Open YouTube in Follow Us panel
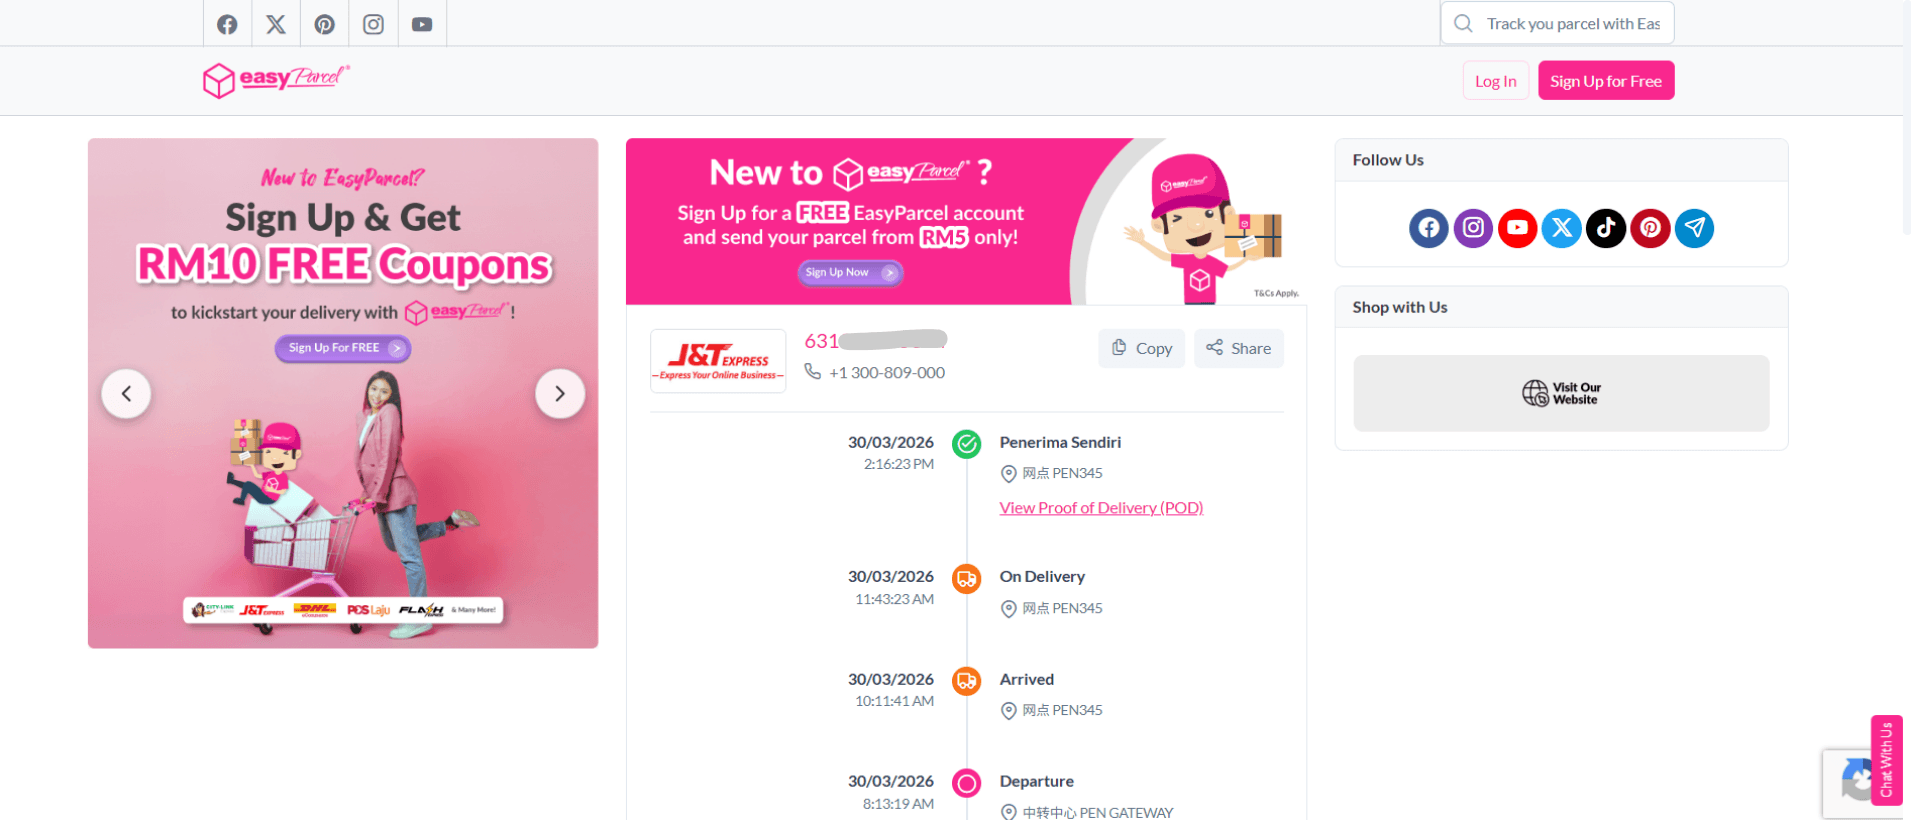Image resolution: width=1911 pixels, height=820 pixels. pos(1517,228)
